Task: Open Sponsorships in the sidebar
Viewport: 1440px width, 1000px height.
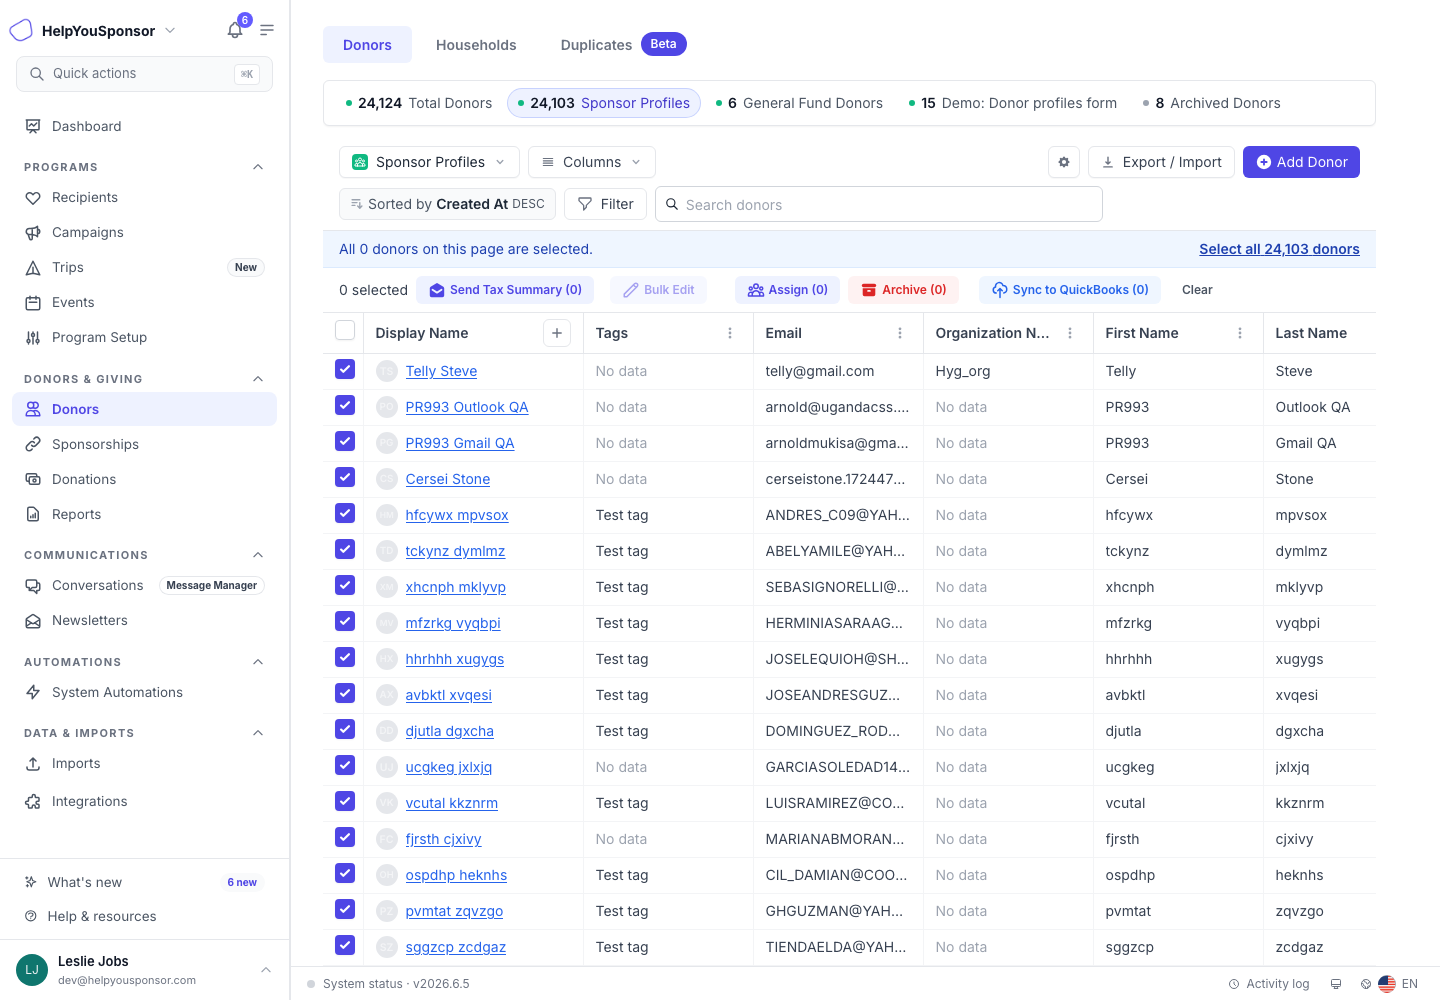Action: tap(144, 444)
